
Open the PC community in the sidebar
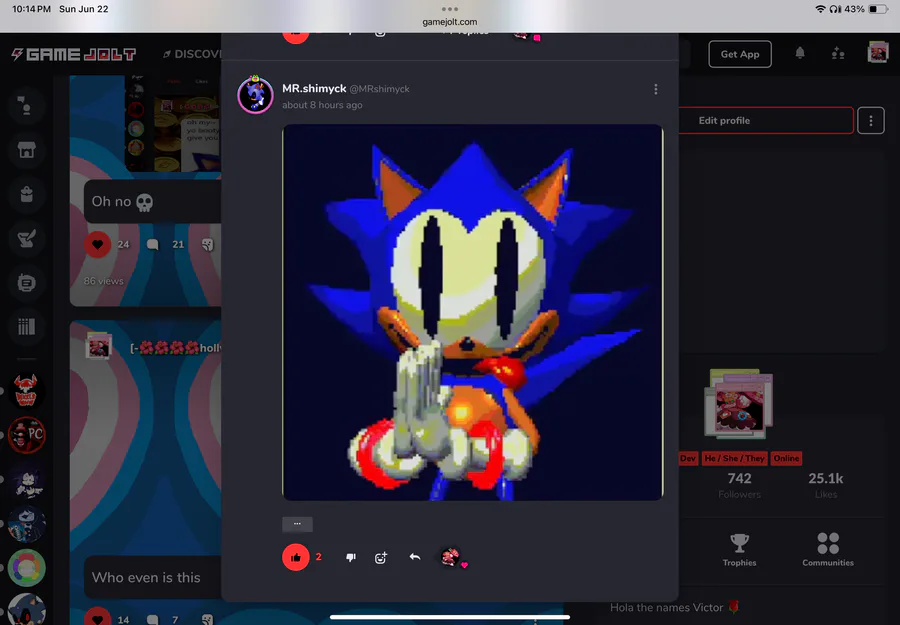point(26,435)
